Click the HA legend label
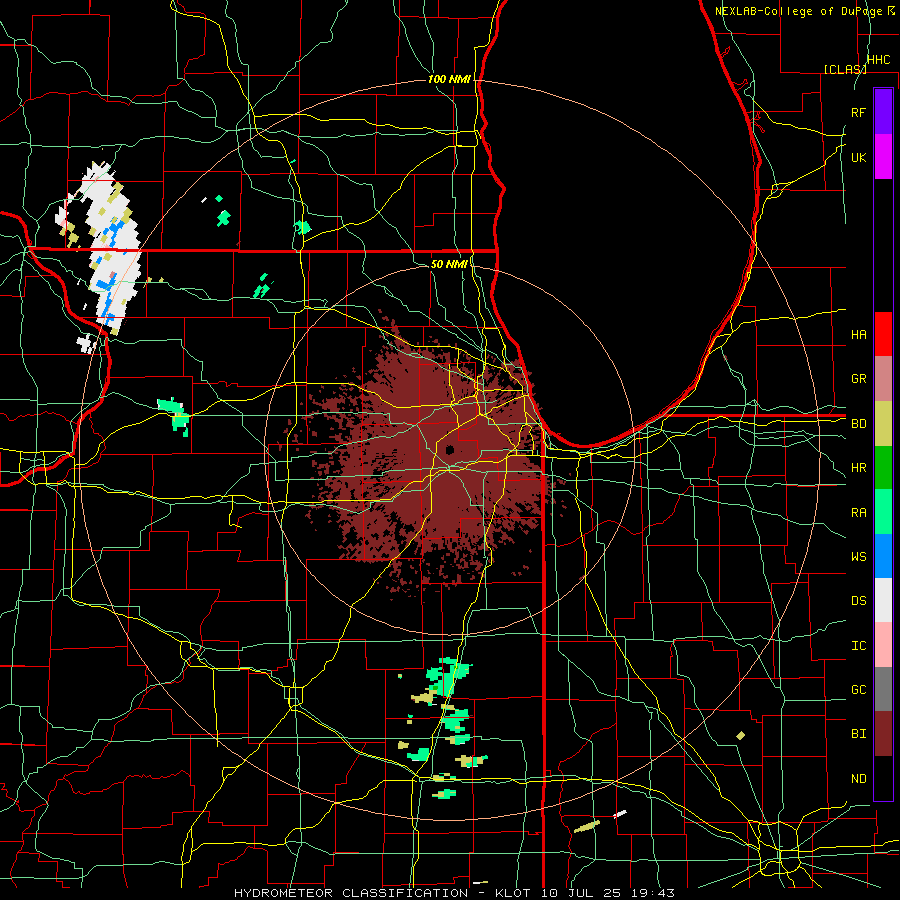Screen dimensions: 900x900 858,334
